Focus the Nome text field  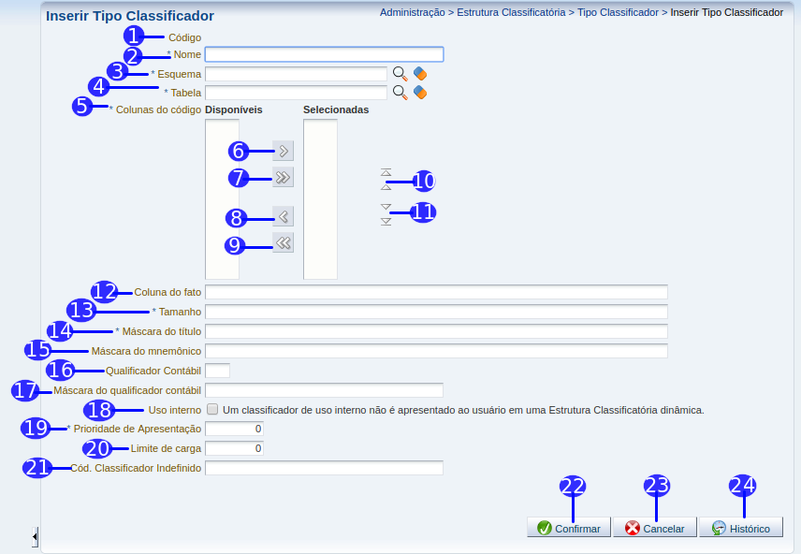click(x=324, y=55)
